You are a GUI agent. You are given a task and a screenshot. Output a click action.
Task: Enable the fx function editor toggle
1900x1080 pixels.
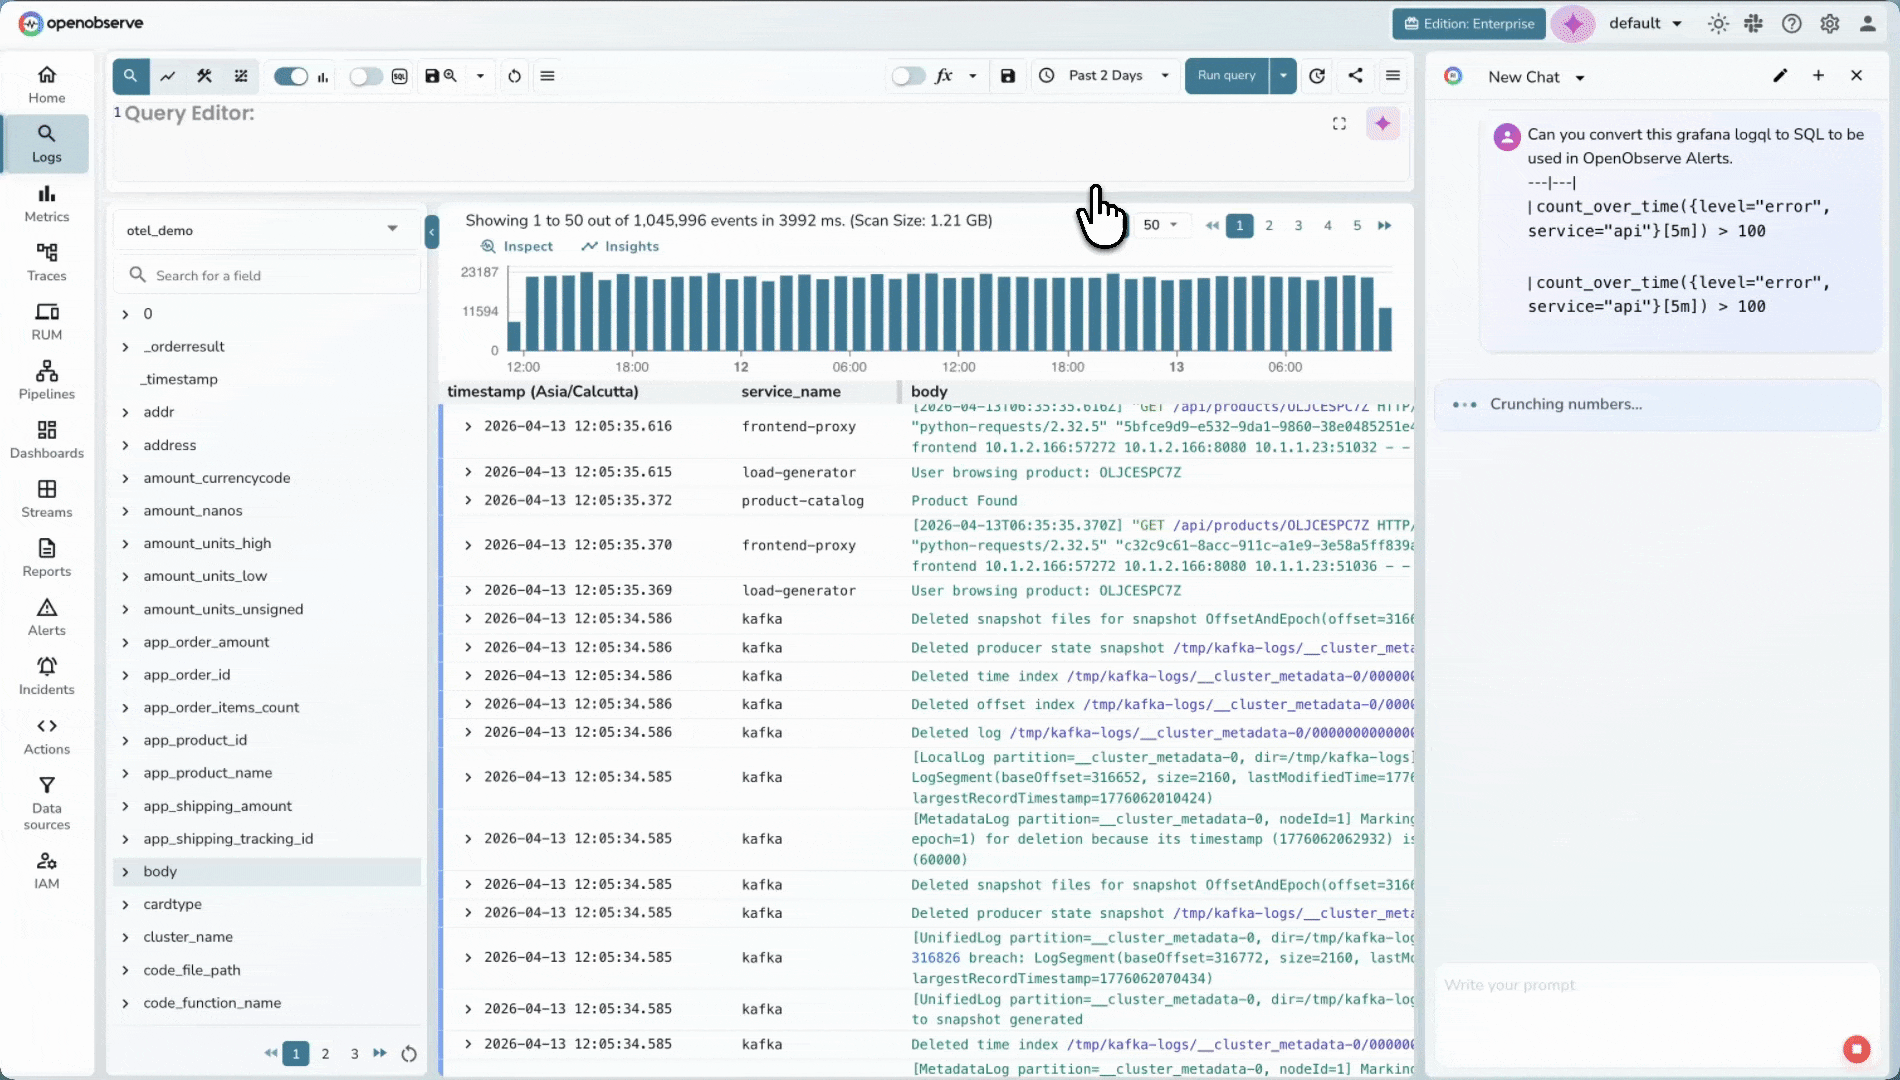point(908,75)
